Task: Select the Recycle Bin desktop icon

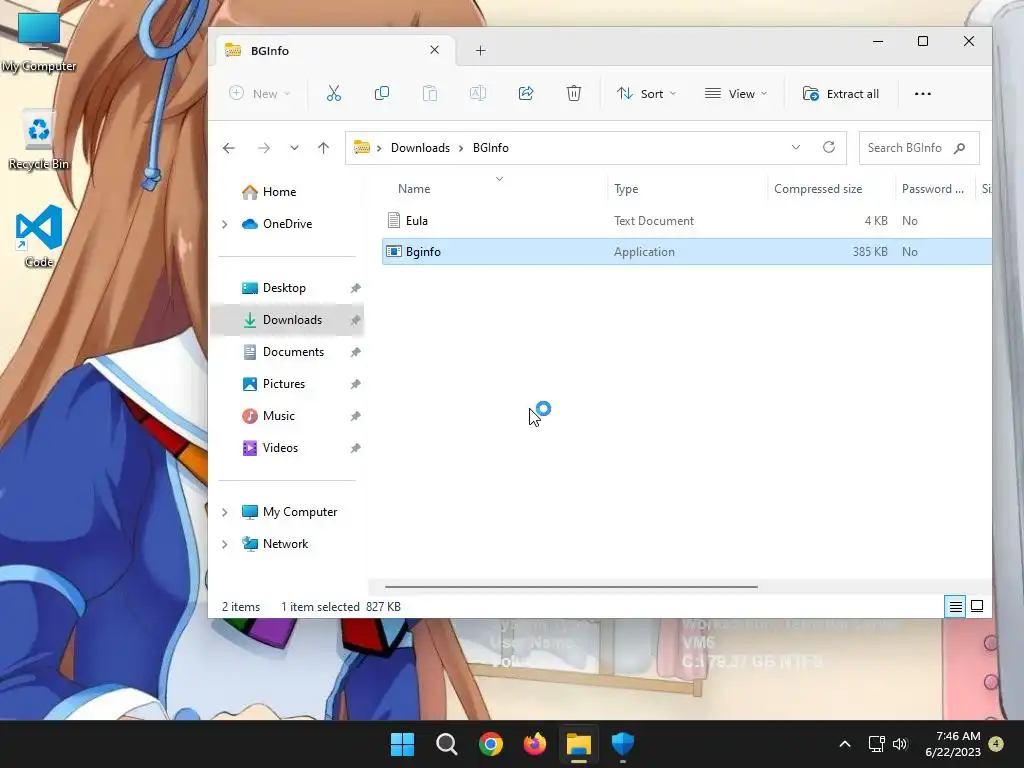Action: [x=39, y=140]
